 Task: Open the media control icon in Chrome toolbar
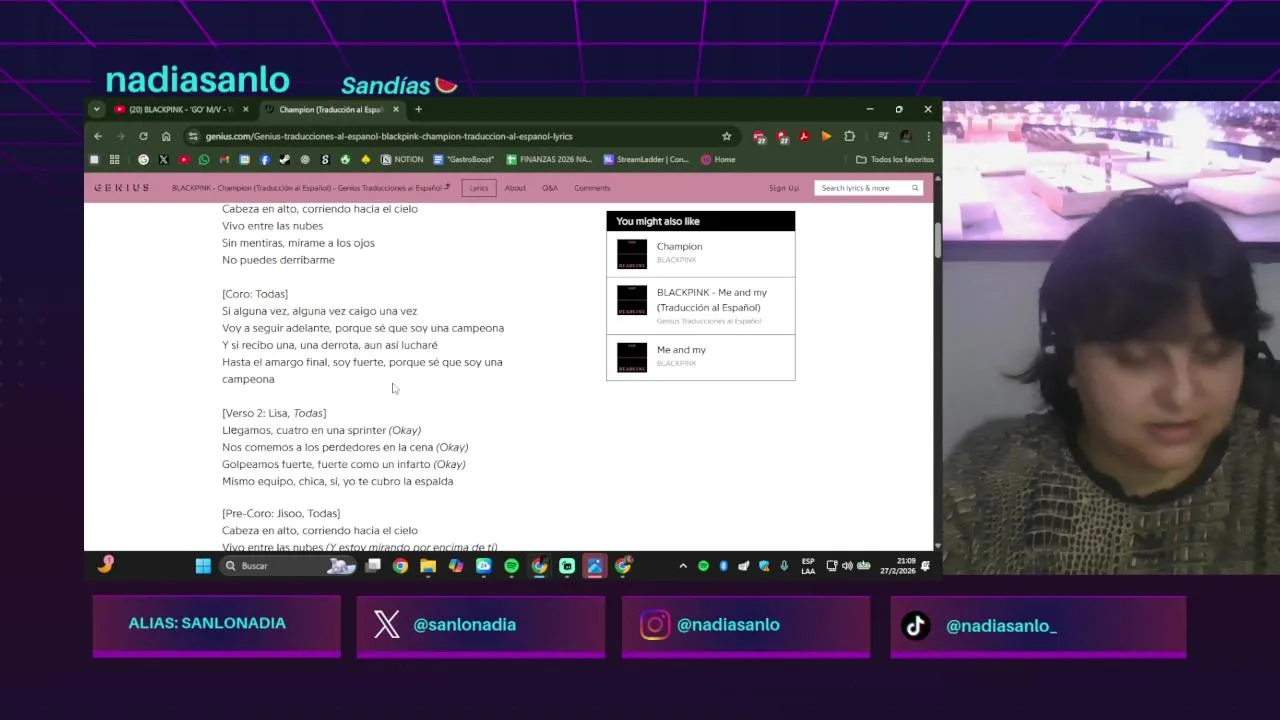883,136
